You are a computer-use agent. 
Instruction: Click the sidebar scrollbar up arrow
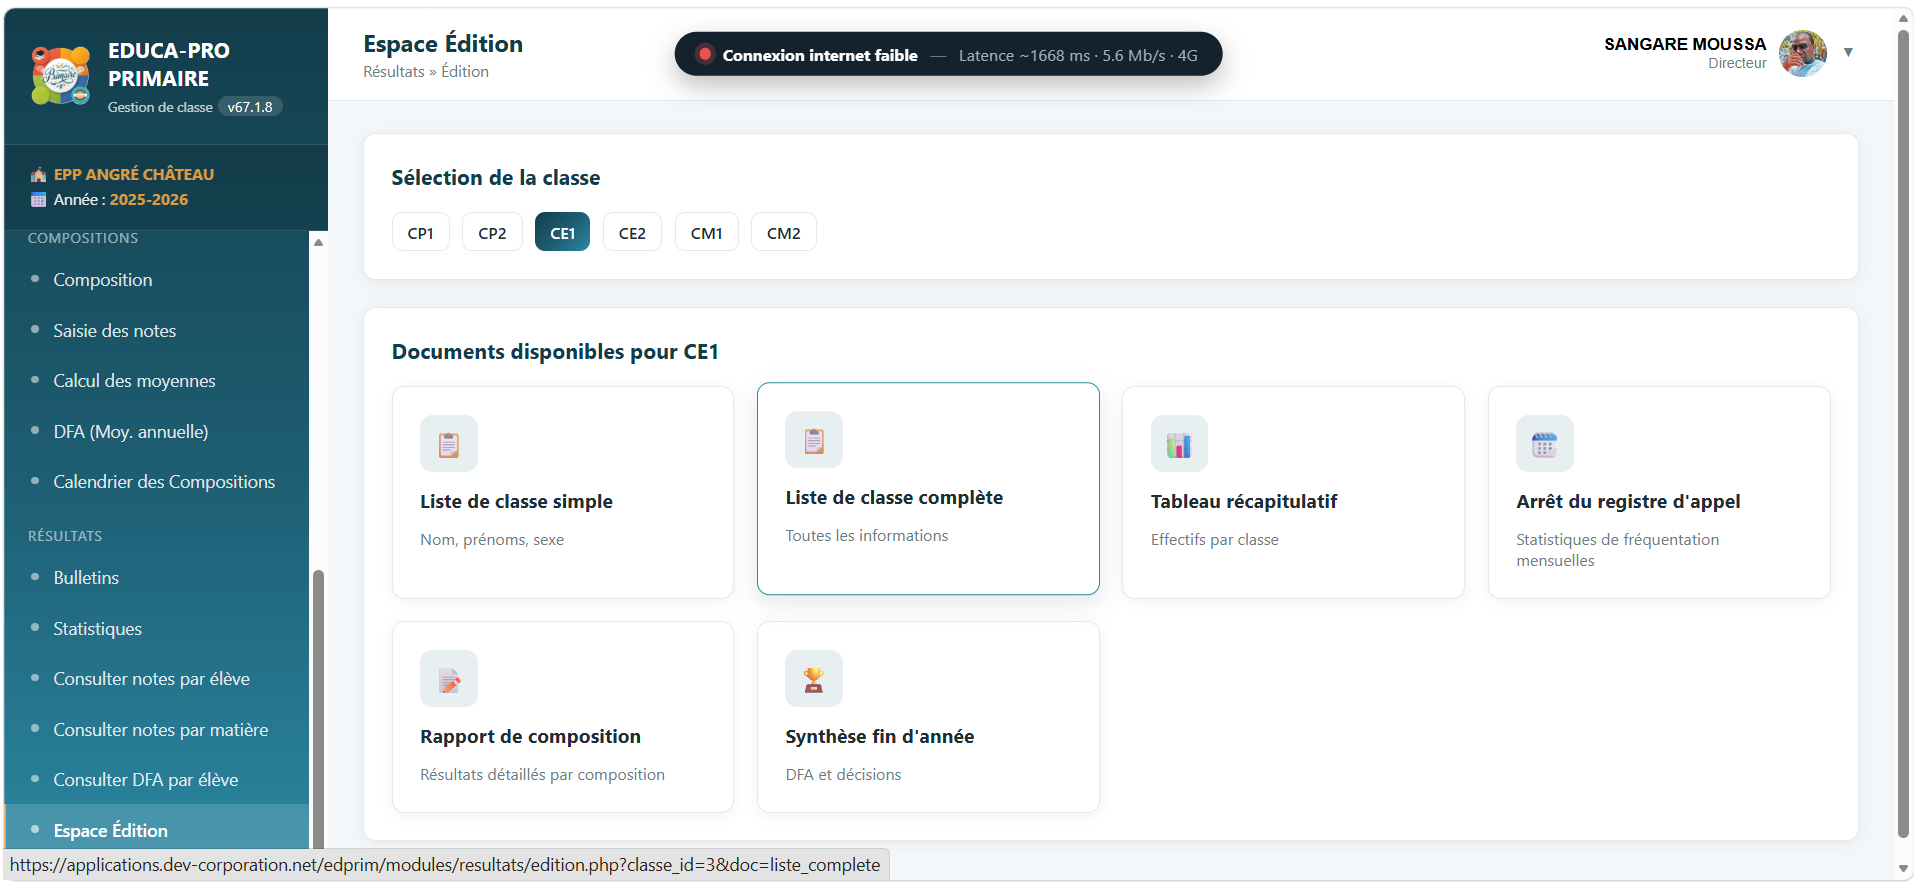pyautogui.click(x=318, y=242)
